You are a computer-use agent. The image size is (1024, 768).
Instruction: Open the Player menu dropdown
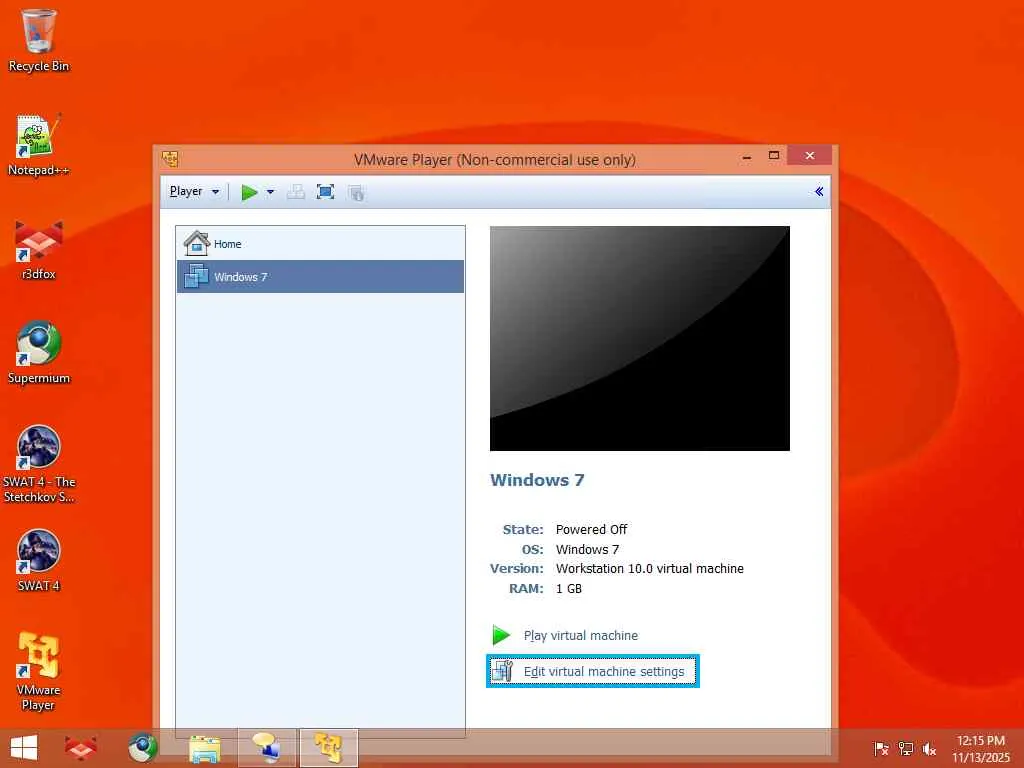pyautogui.click(x=194, y=191)
